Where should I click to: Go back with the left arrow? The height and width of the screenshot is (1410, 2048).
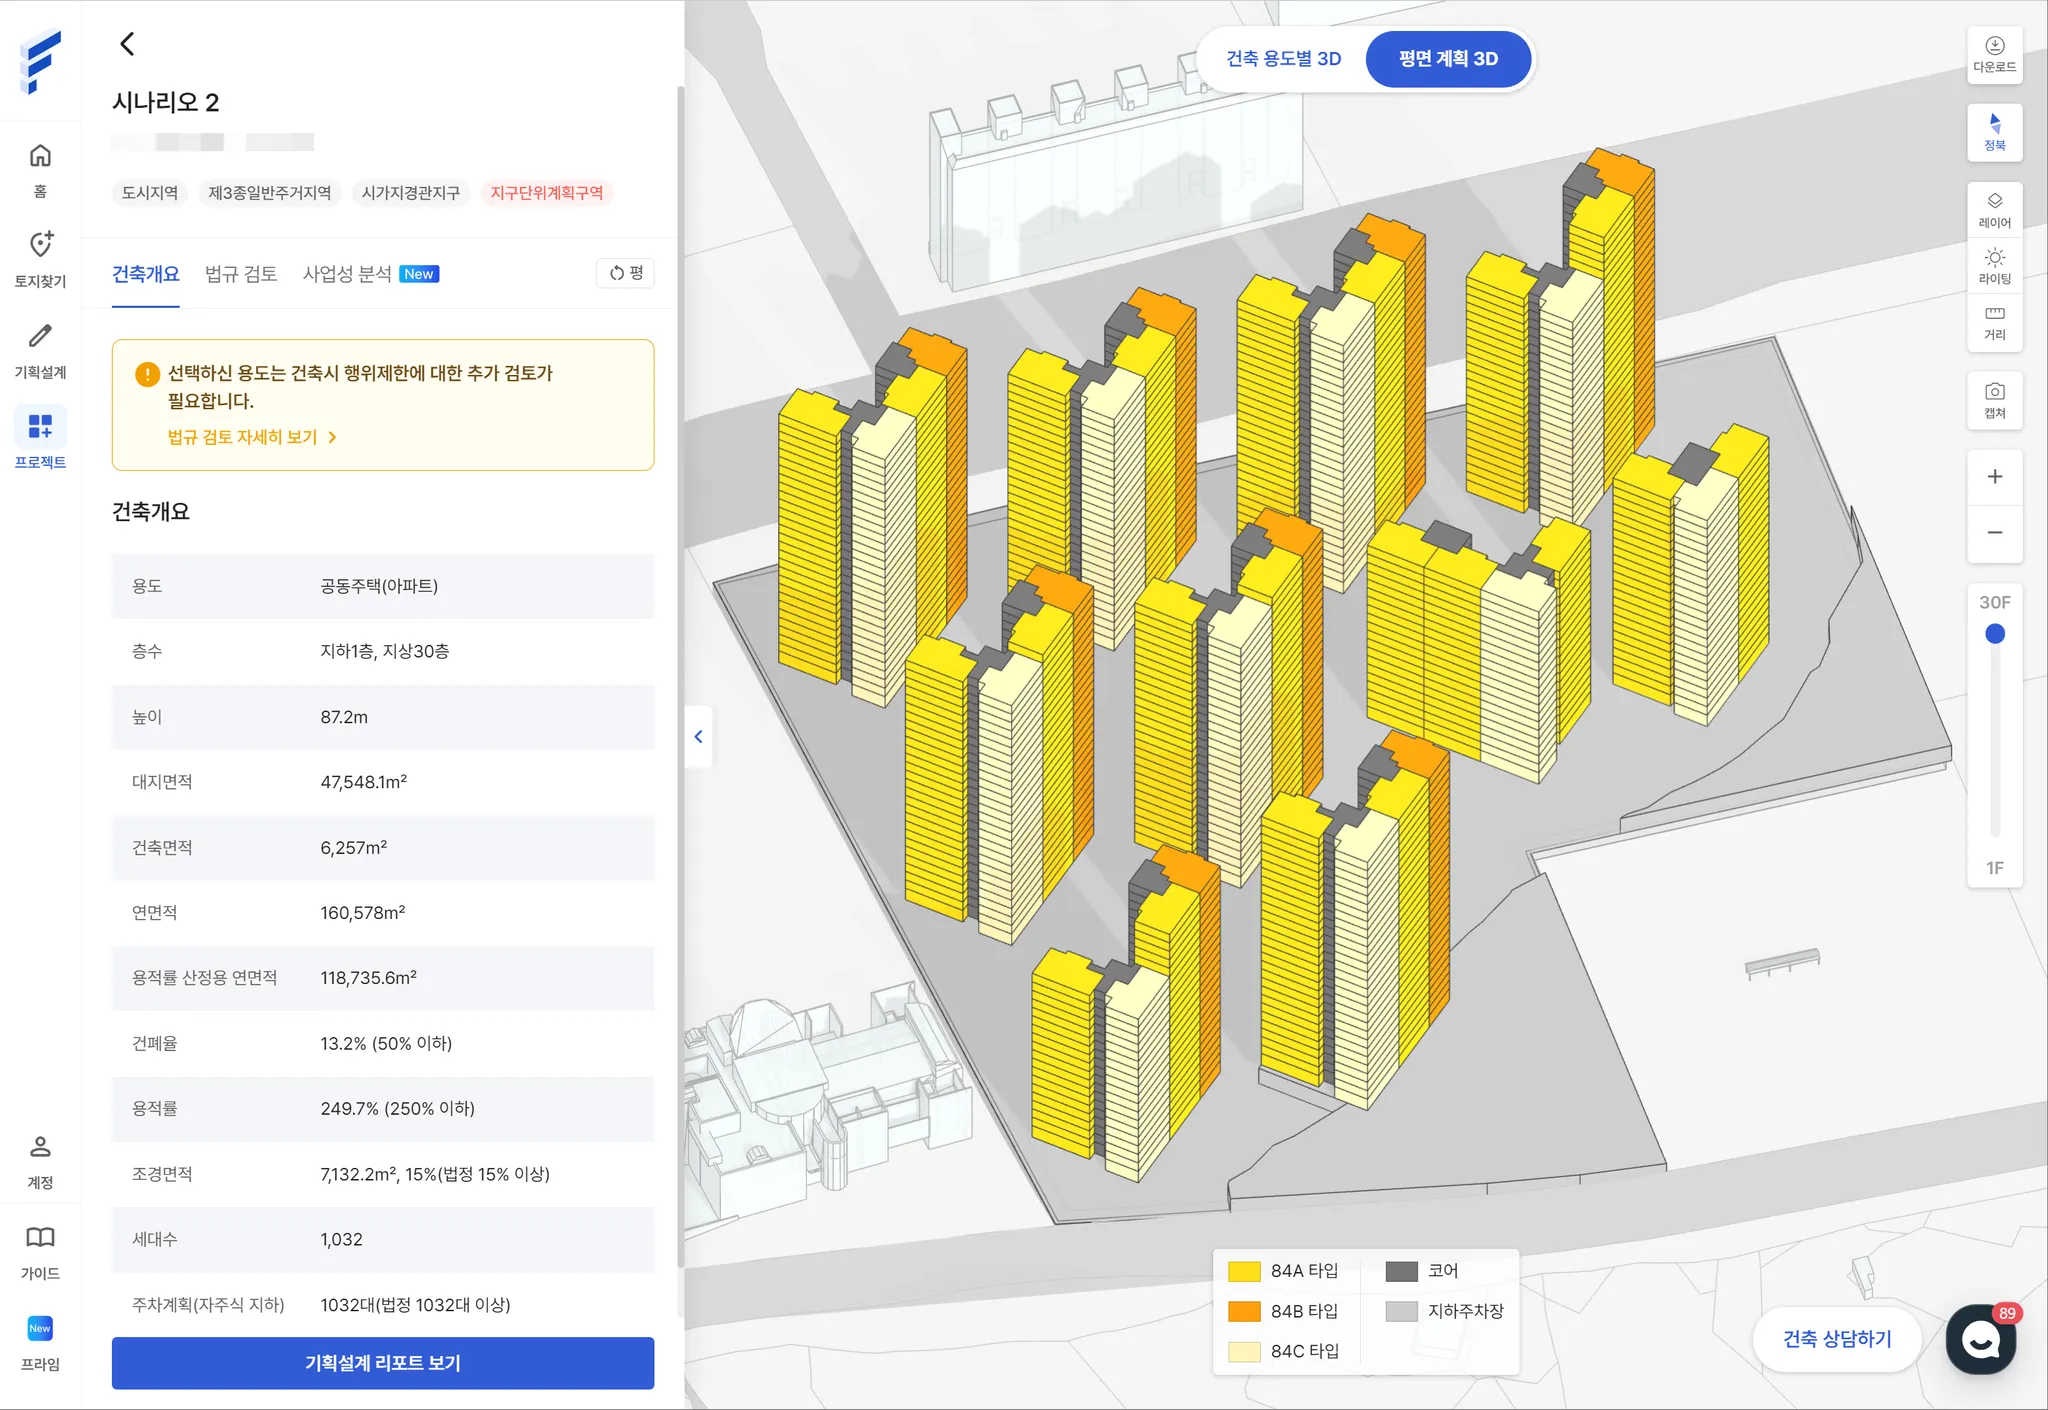tap(127, 44)
